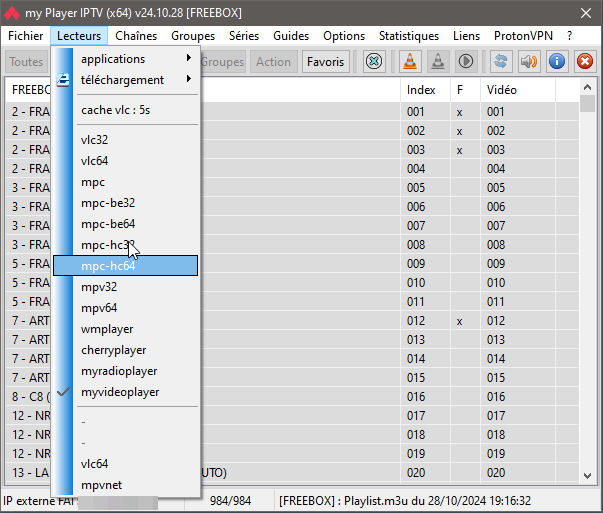Click the red app logo in title bar
Viewport: 603px width, 513px height.
[x=12, y=13]
